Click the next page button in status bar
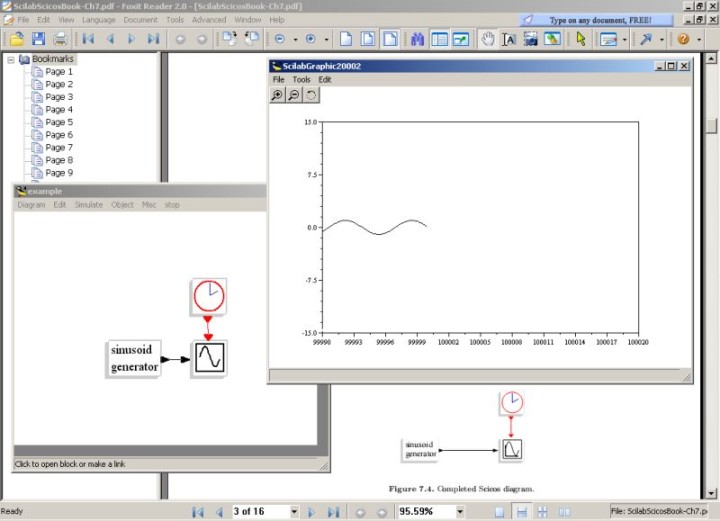 click(x=312, y=511)
